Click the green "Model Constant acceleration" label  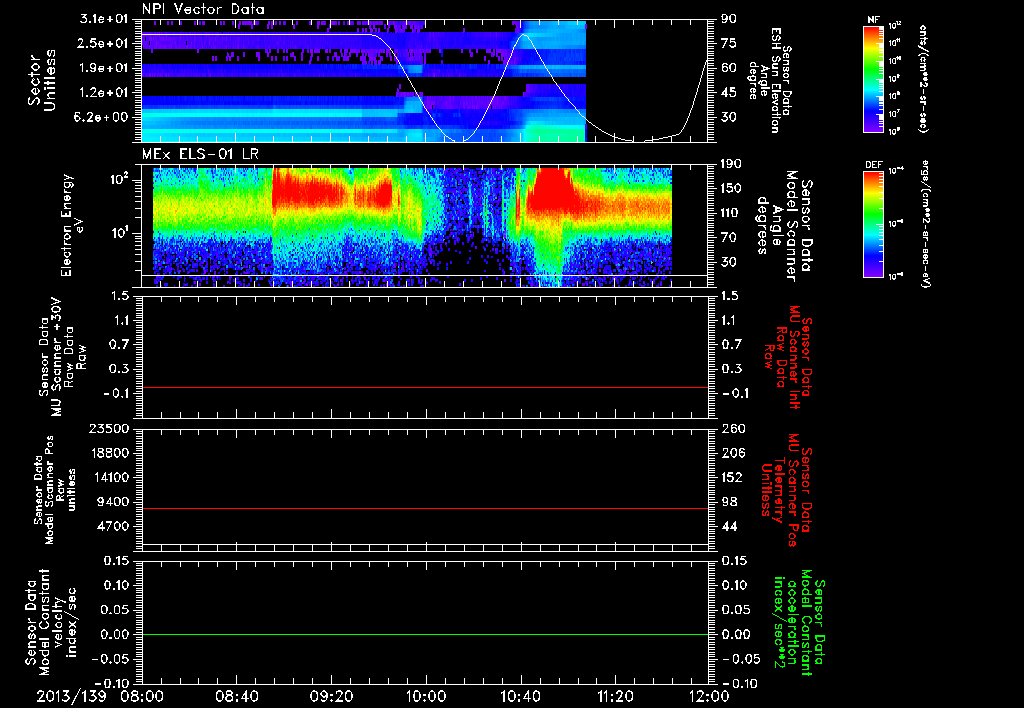(x=798, y=622)
